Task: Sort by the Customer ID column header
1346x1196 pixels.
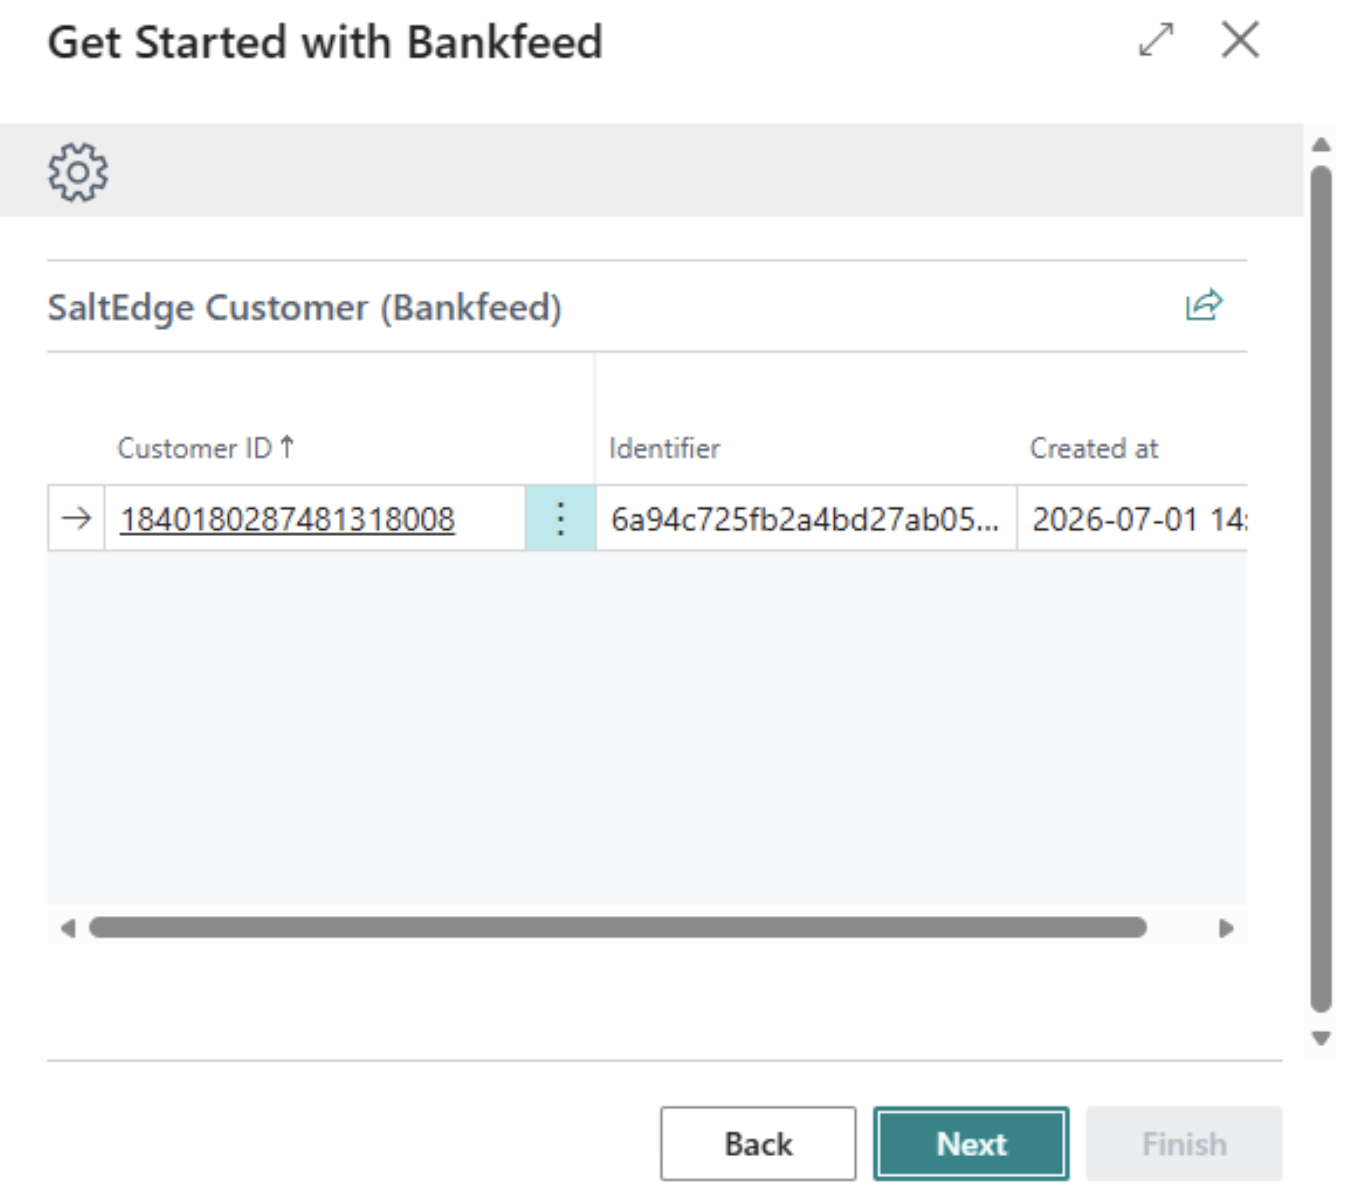Action: pos(205,448)
